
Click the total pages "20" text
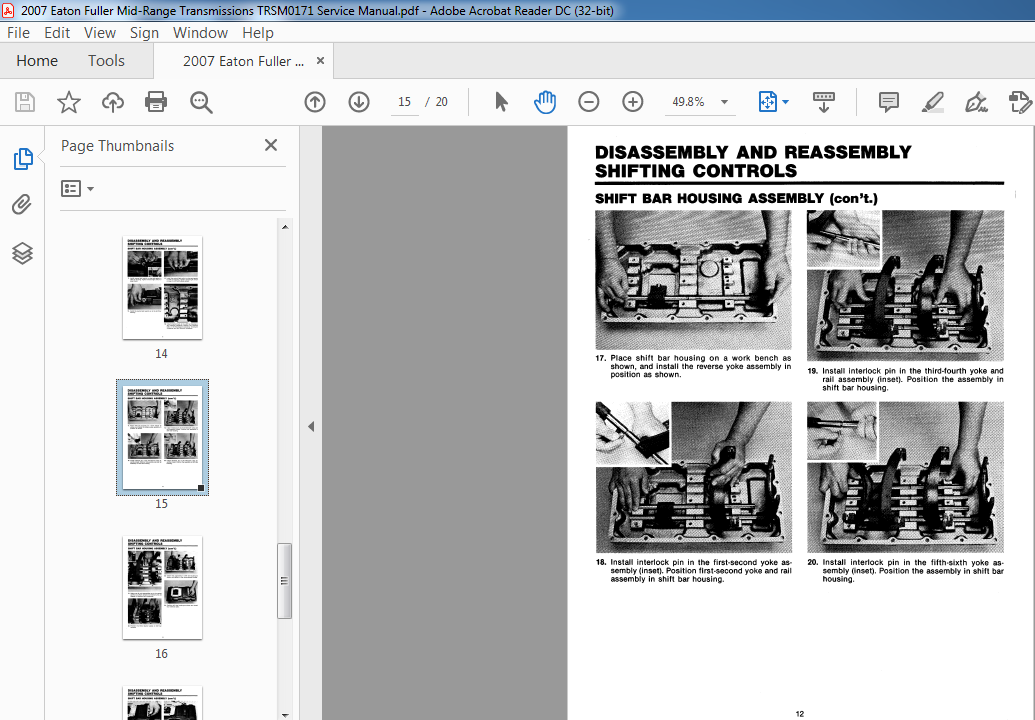click(x=442, y=102)
